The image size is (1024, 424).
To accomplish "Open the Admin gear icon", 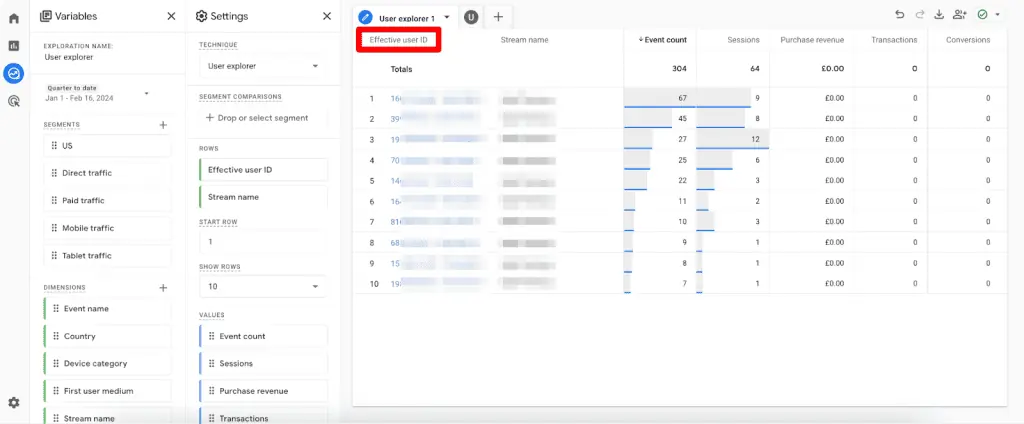I will 14,402.
